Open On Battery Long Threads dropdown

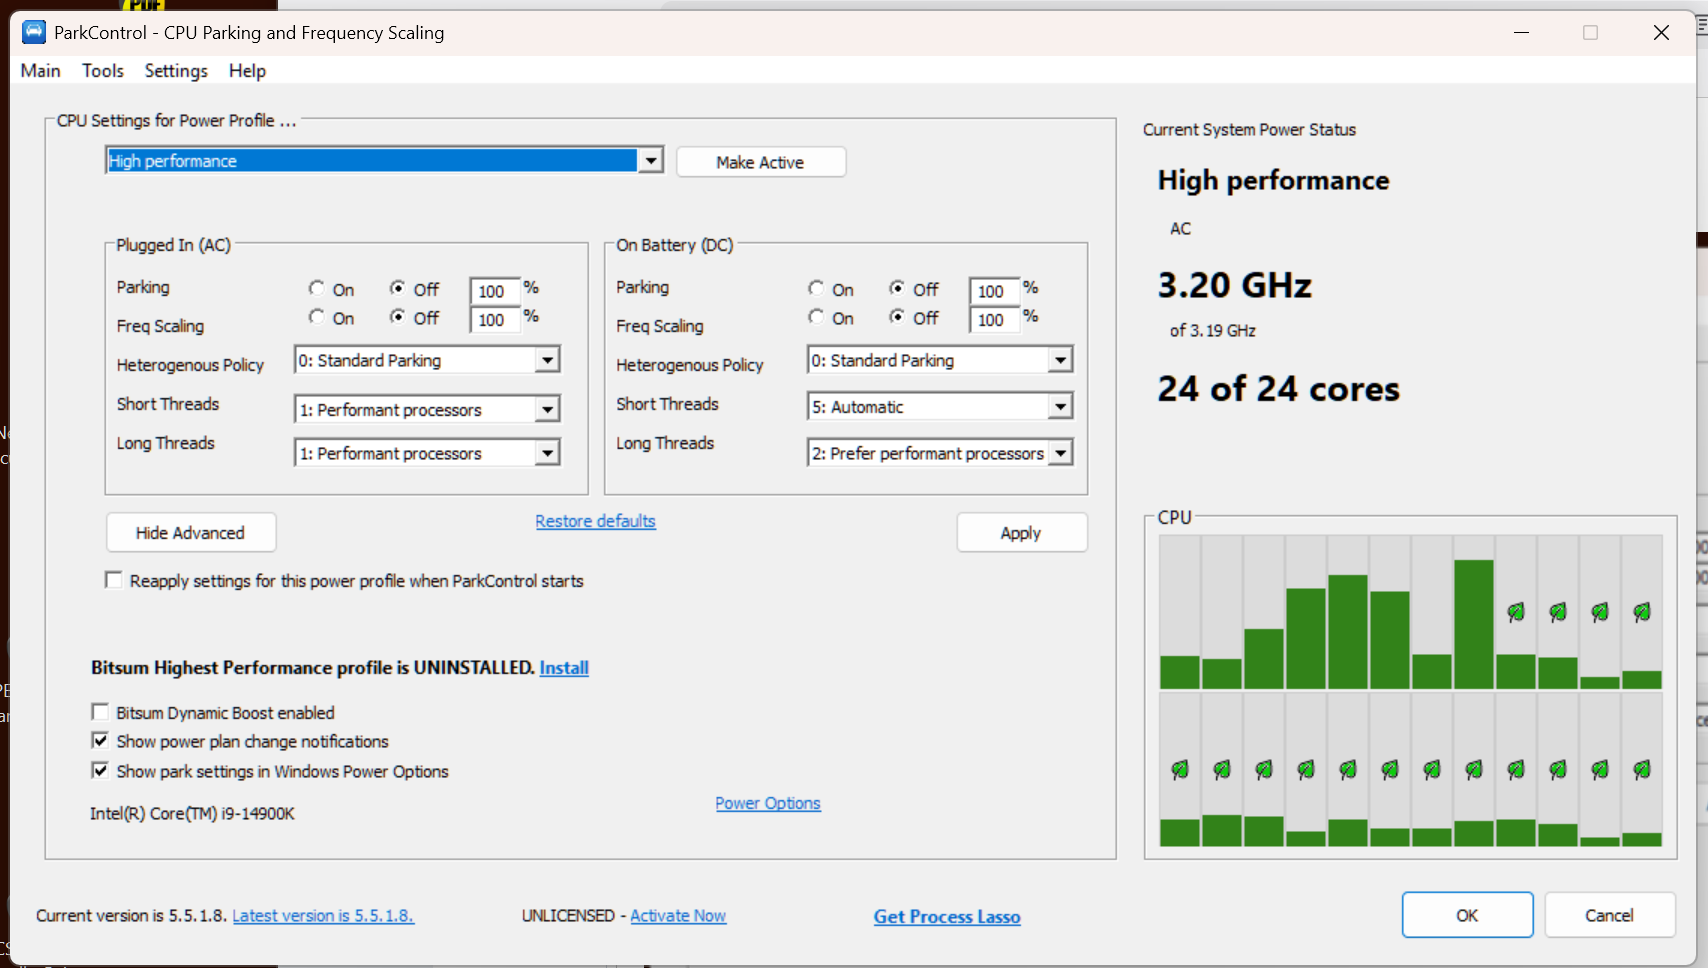[1061, 453]
